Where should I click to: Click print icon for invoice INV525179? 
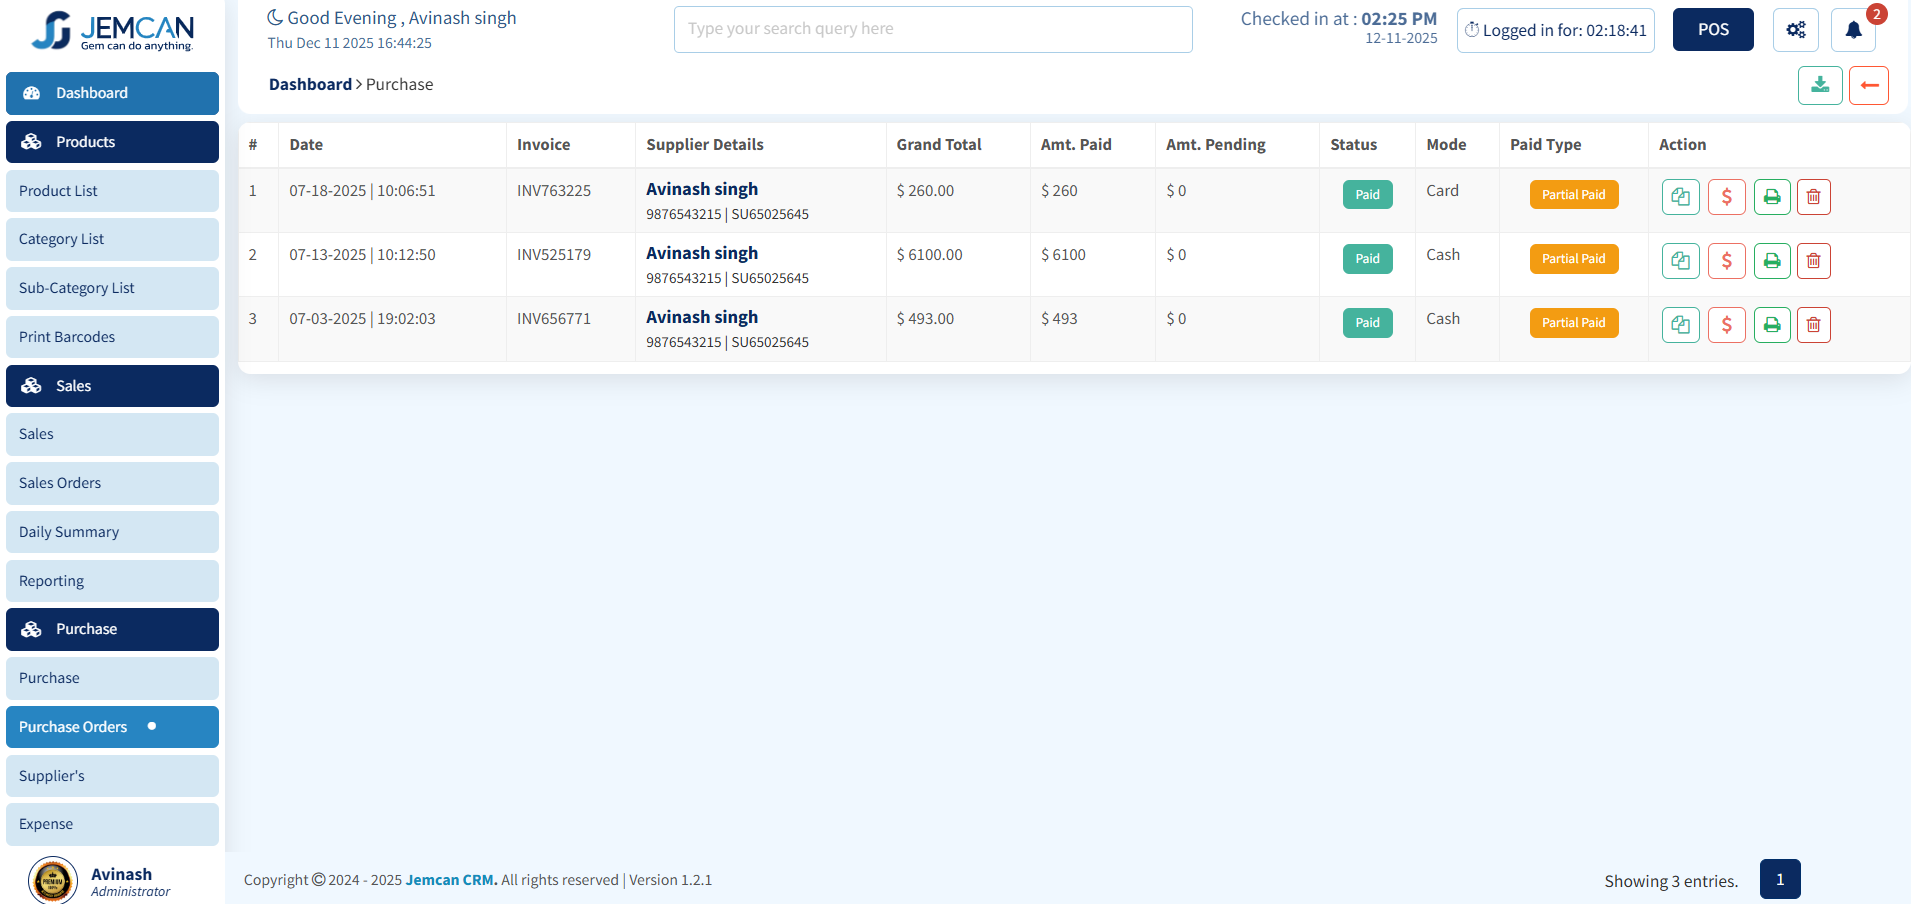coord(1771,261)
